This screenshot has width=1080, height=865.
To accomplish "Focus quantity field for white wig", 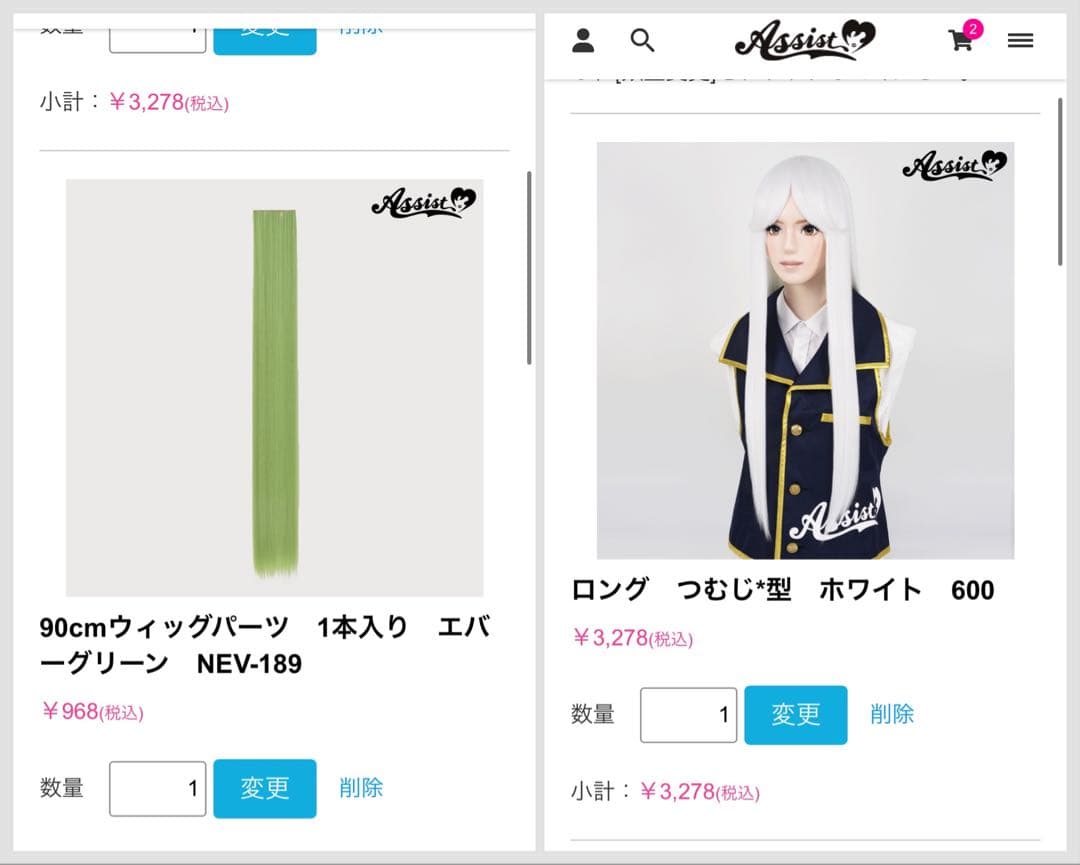I will pyautogui.click(x=689, y=715).
